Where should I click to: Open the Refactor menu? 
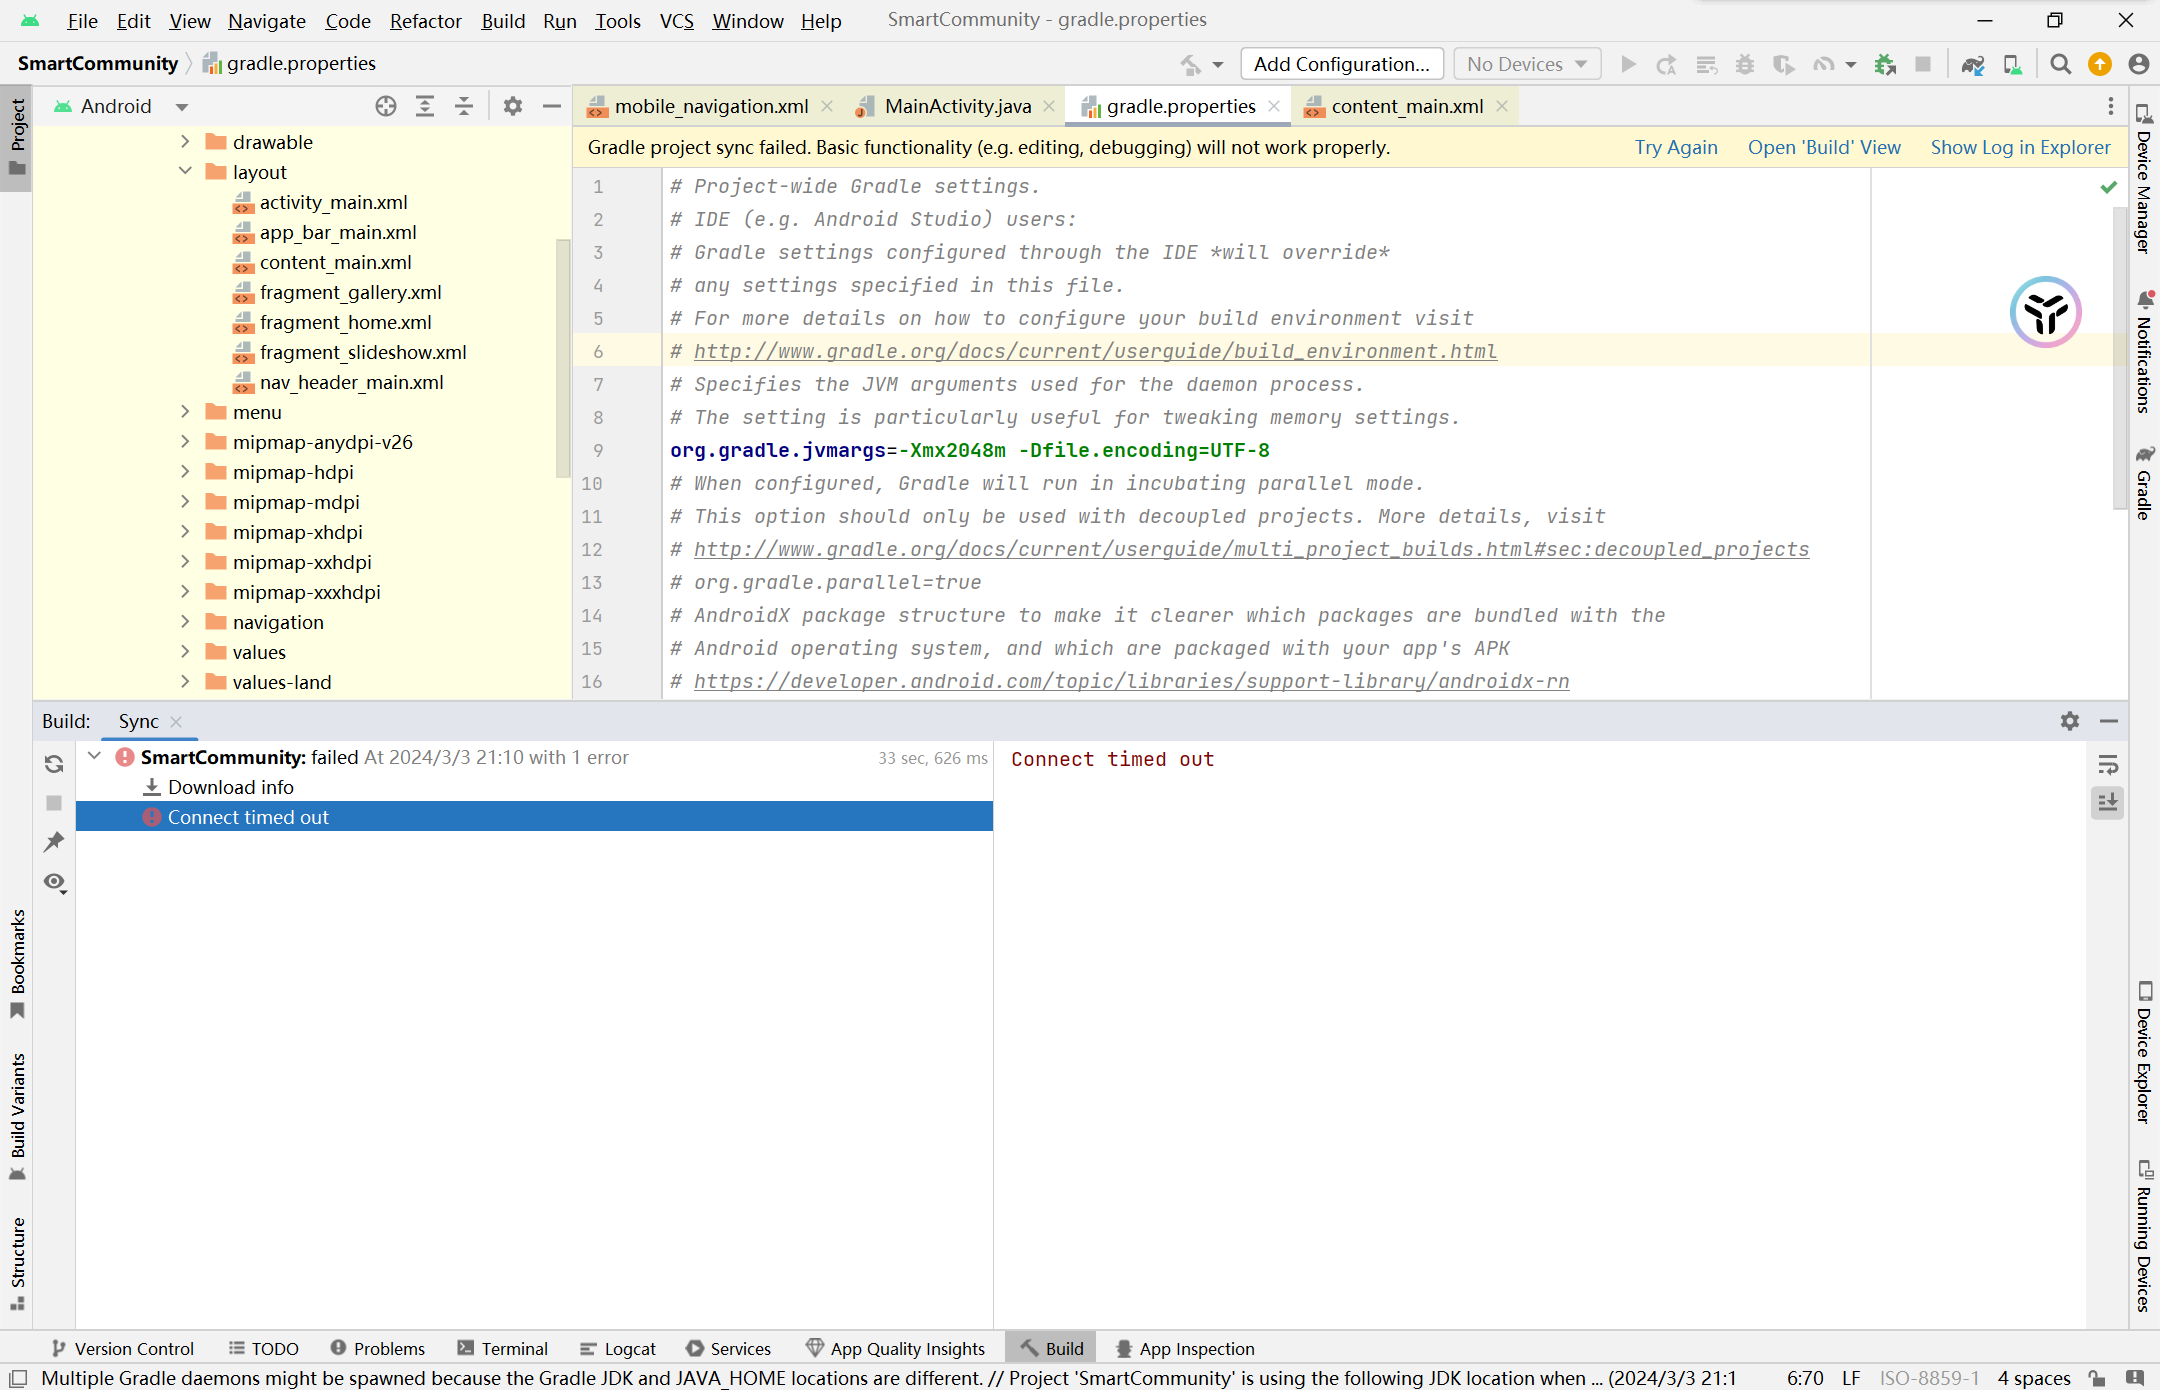click(x=425, y=21)
